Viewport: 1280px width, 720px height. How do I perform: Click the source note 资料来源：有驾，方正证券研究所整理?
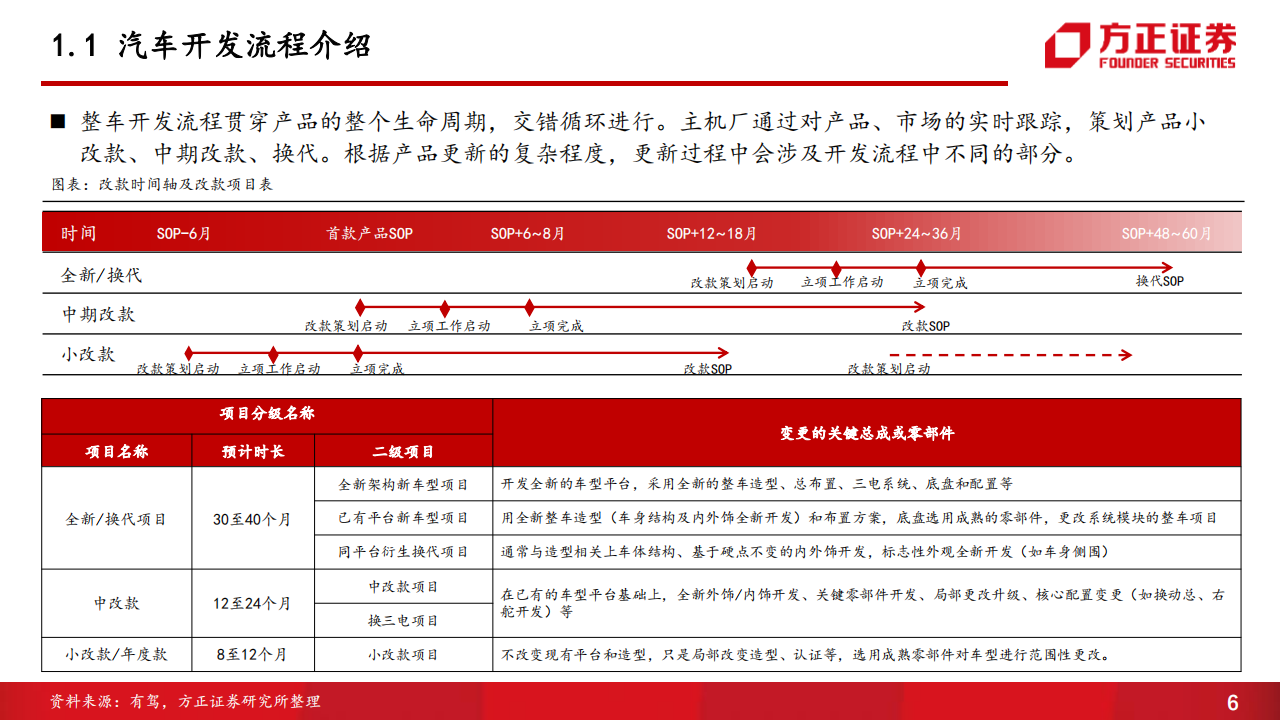tap(185, 701)
